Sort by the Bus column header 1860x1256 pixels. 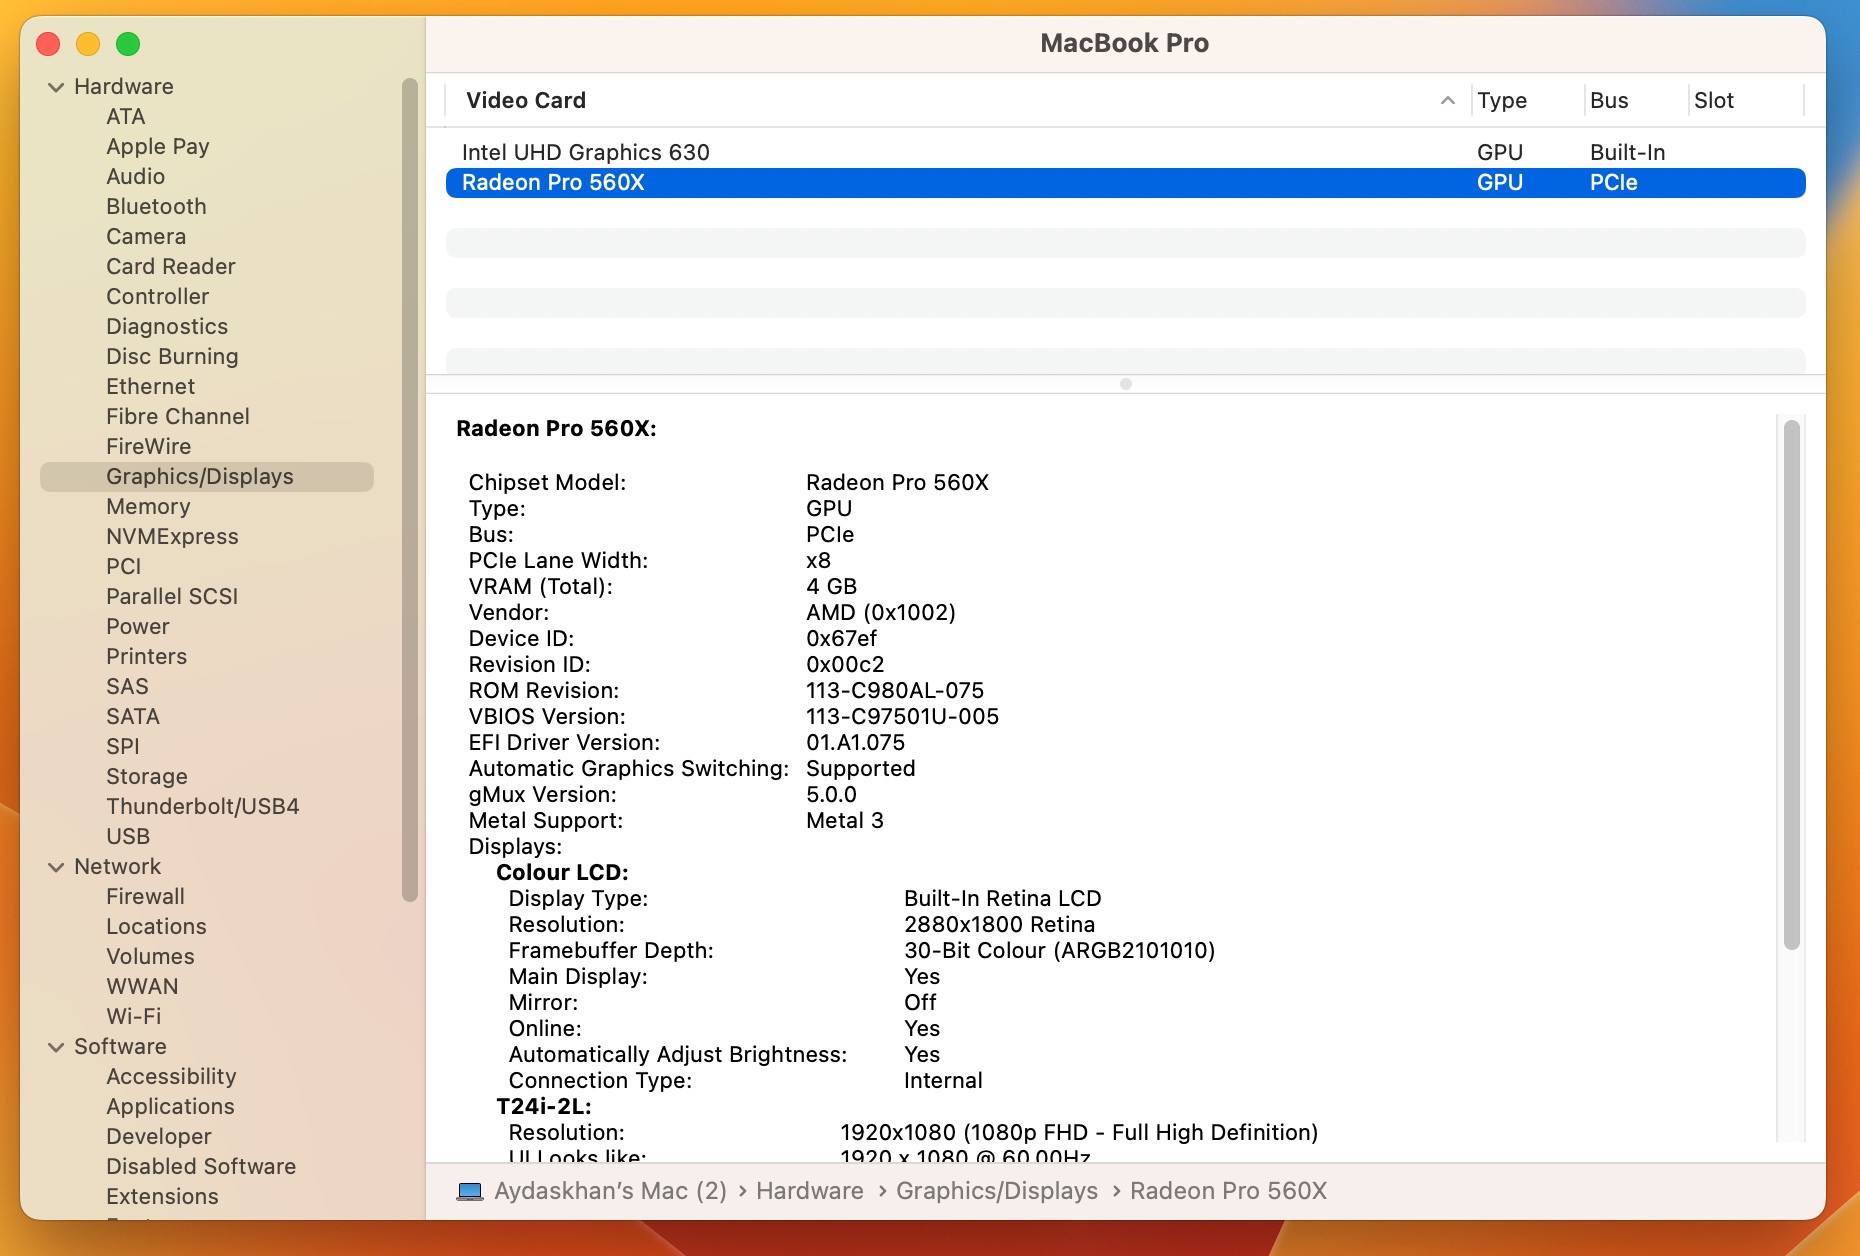pos(1608,100)
